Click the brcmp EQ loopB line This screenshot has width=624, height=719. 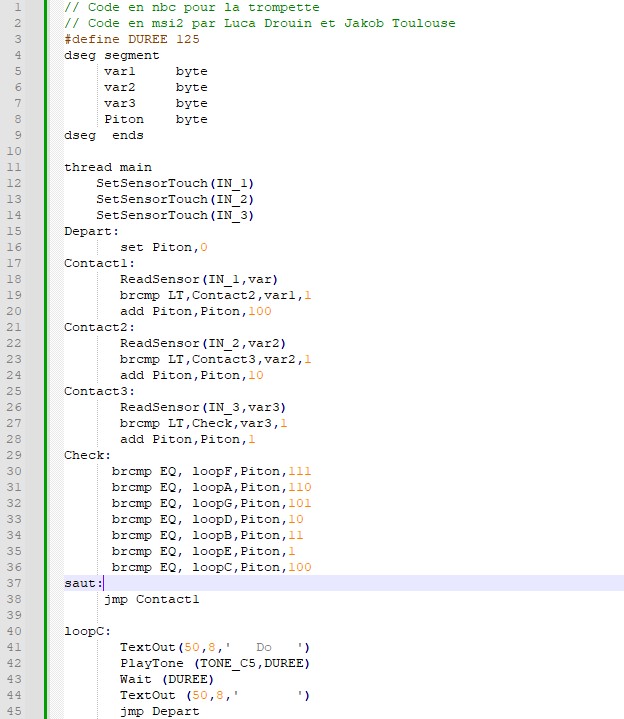pos(207,536)
